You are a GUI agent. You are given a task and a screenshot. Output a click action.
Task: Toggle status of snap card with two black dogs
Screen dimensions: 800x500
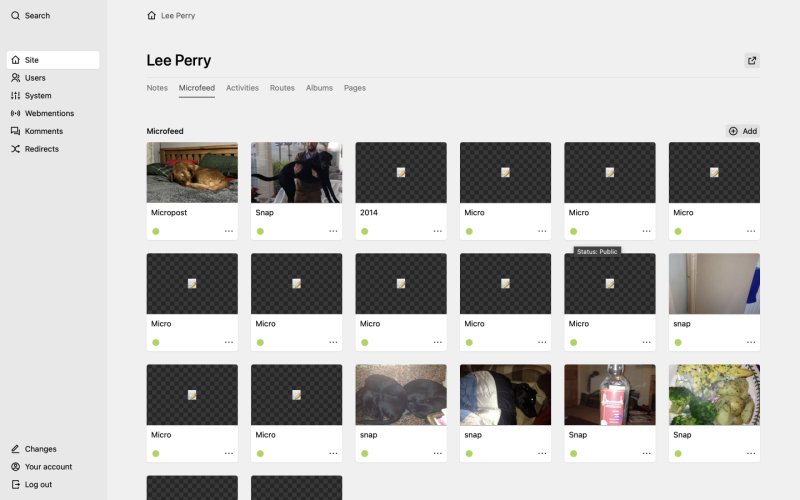pos(365,454)
